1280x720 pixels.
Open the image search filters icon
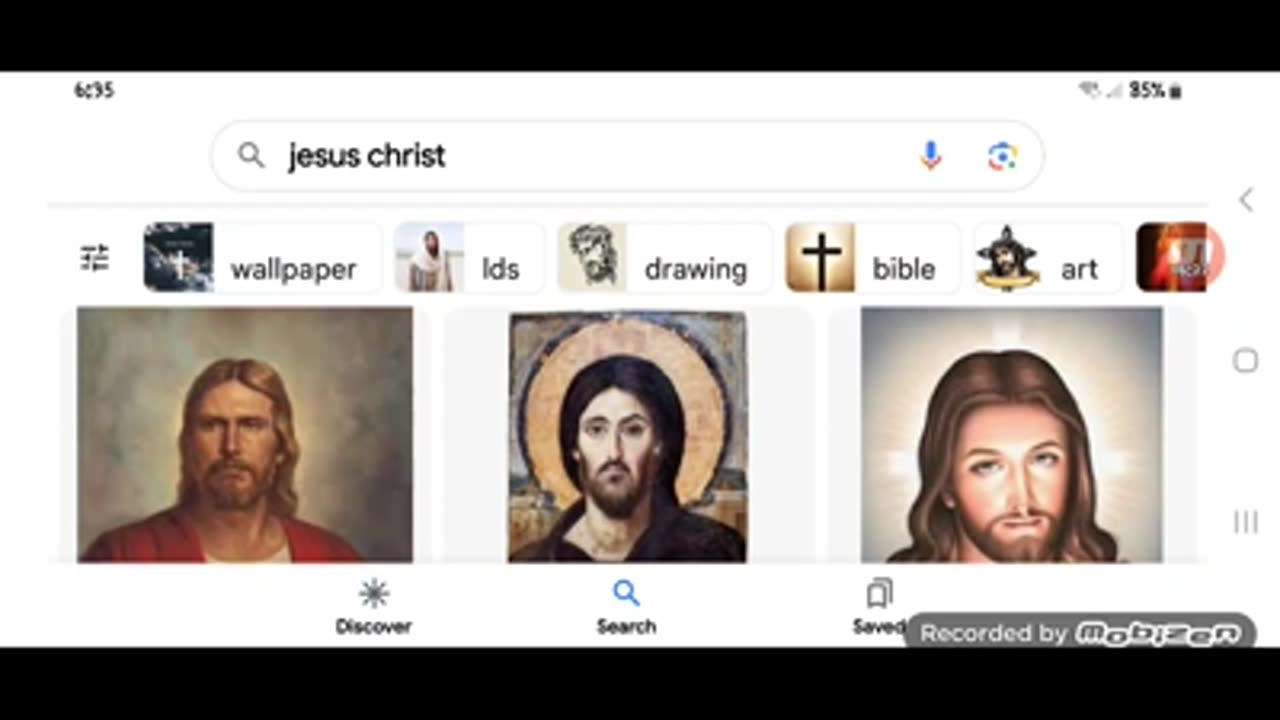point(94,259)
